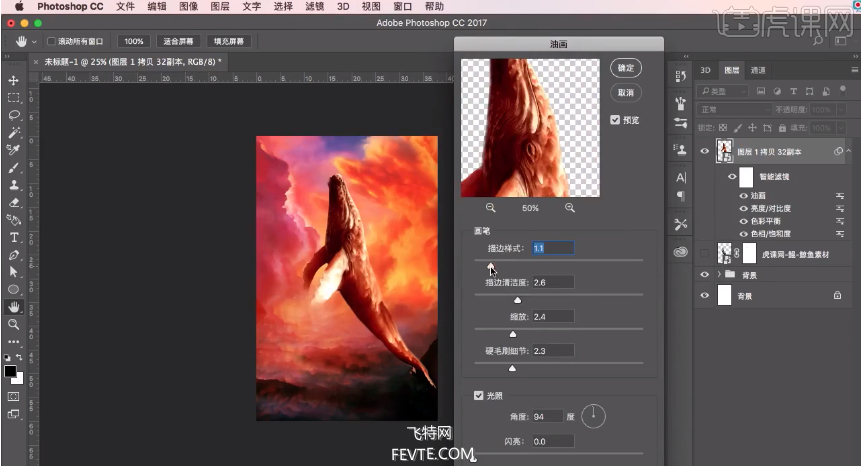Image resolution: width=861 pixels, height=466 pixels.
Task: Select the Zoom tool in toolbar
Action: click(x=14, y=324)
